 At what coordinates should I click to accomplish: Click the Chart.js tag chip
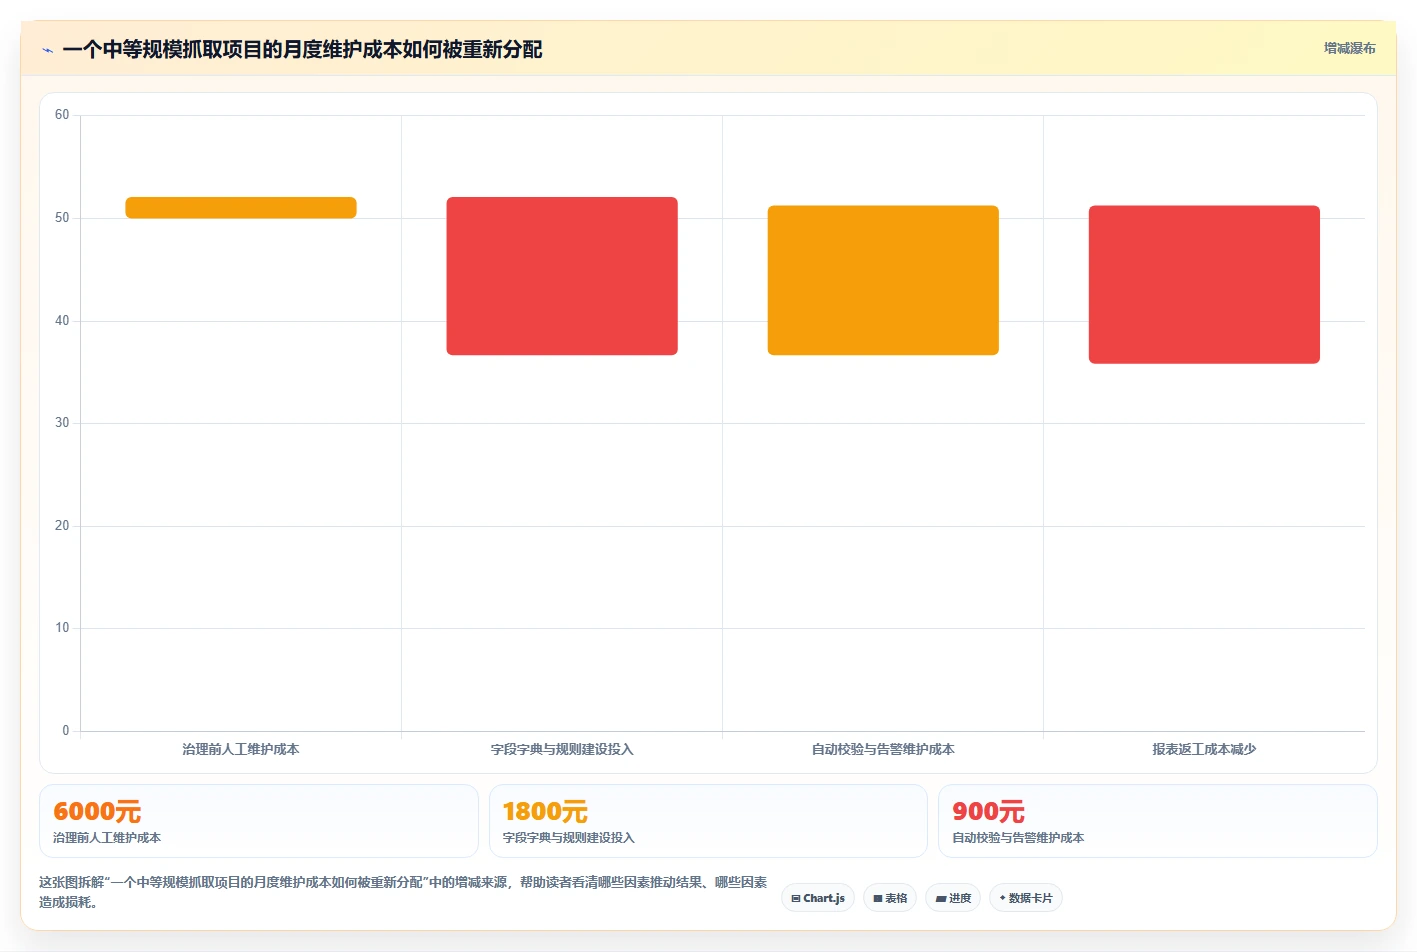pos(818,898)
